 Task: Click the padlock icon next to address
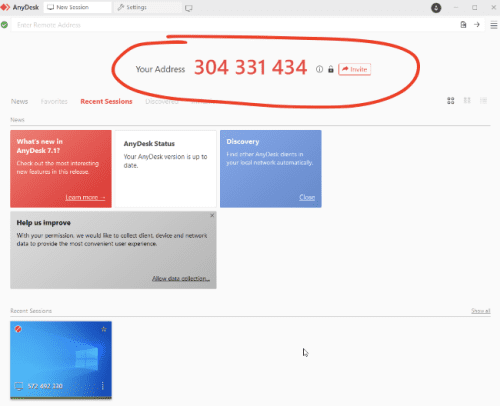[x=331, y=69]
